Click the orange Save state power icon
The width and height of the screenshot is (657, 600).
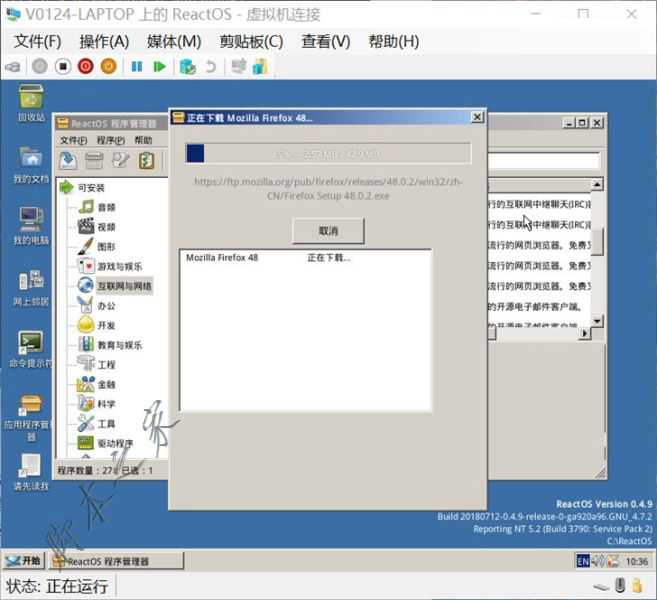tap(108, 66)
